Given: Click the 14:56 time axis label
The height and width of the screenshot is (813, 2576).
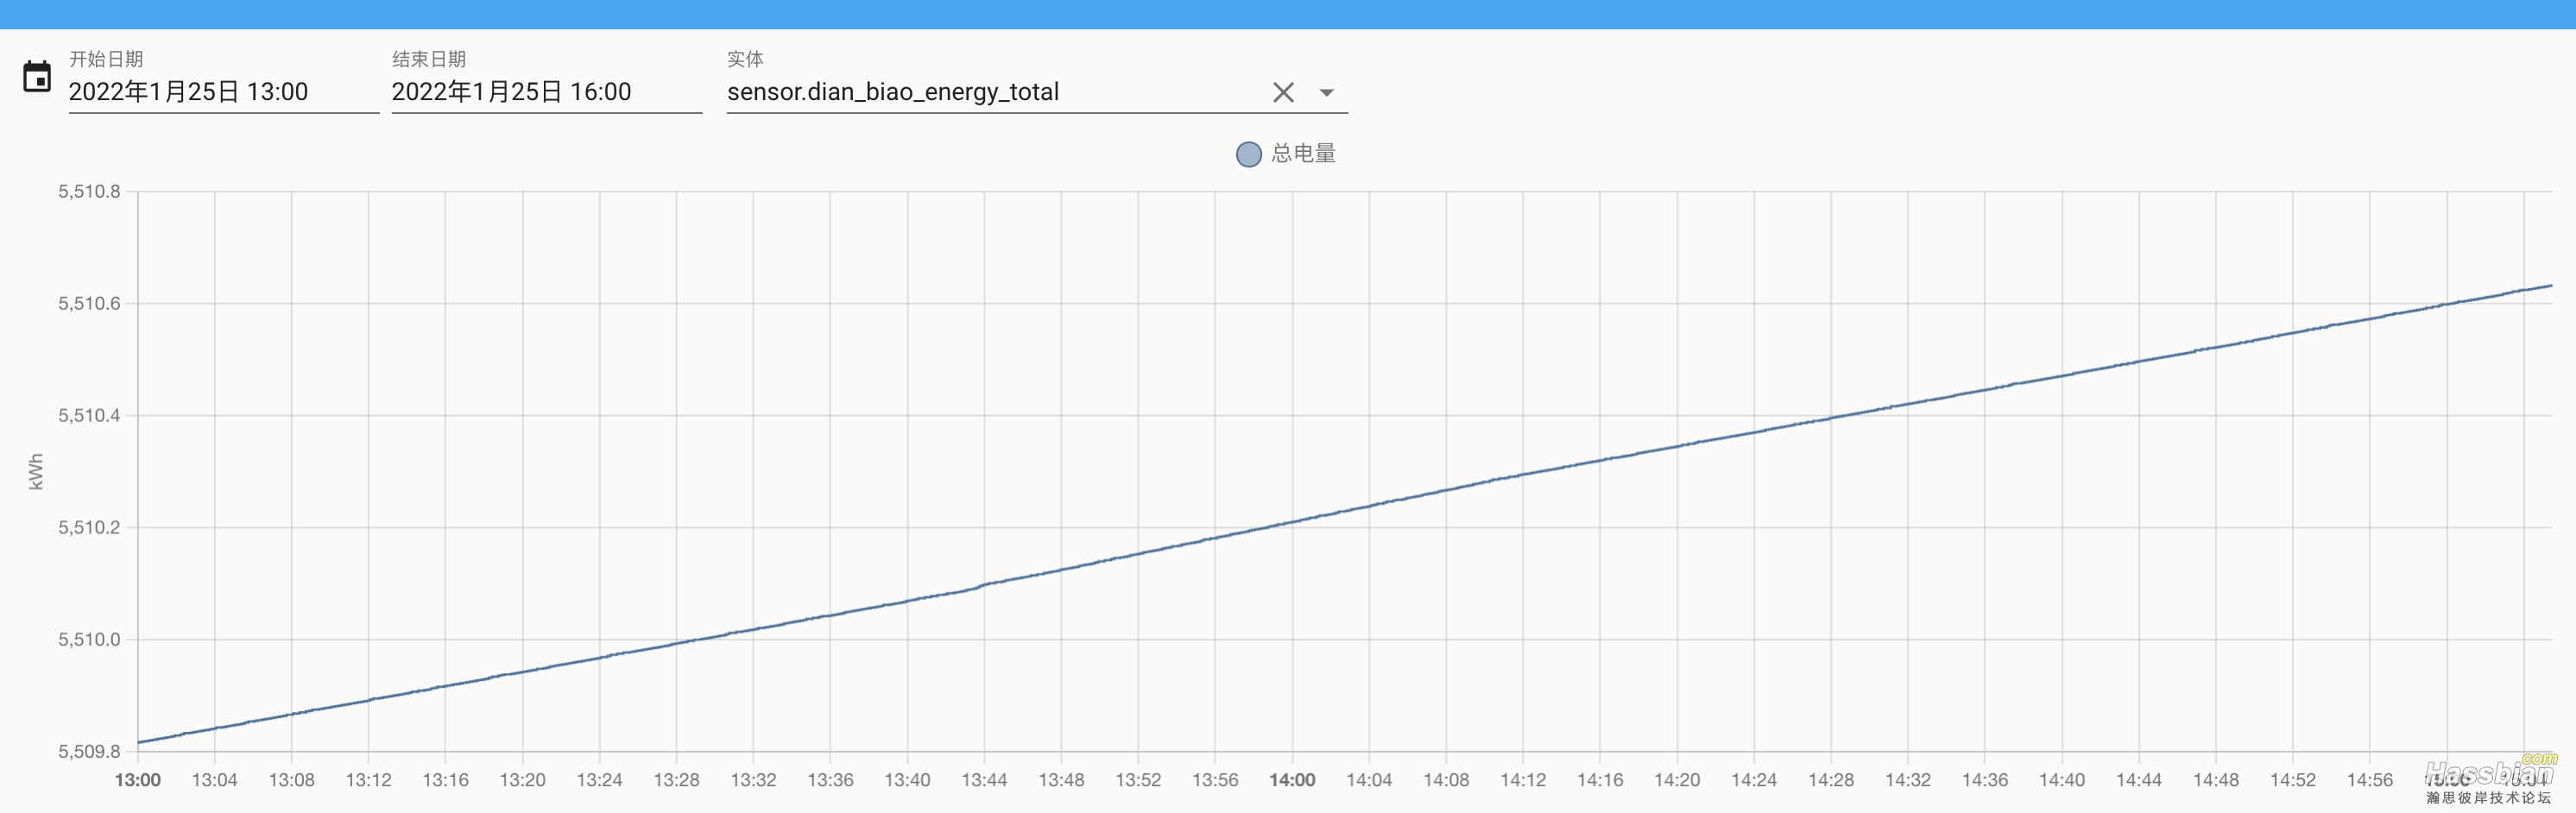Looking at the screenshot, I should [x=2370, y=780].
